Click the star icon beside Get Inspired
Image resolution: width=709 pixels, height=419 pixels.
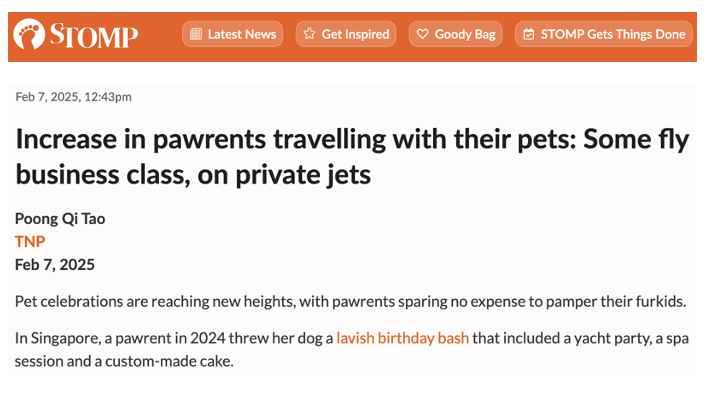click(x=309, y=34)
